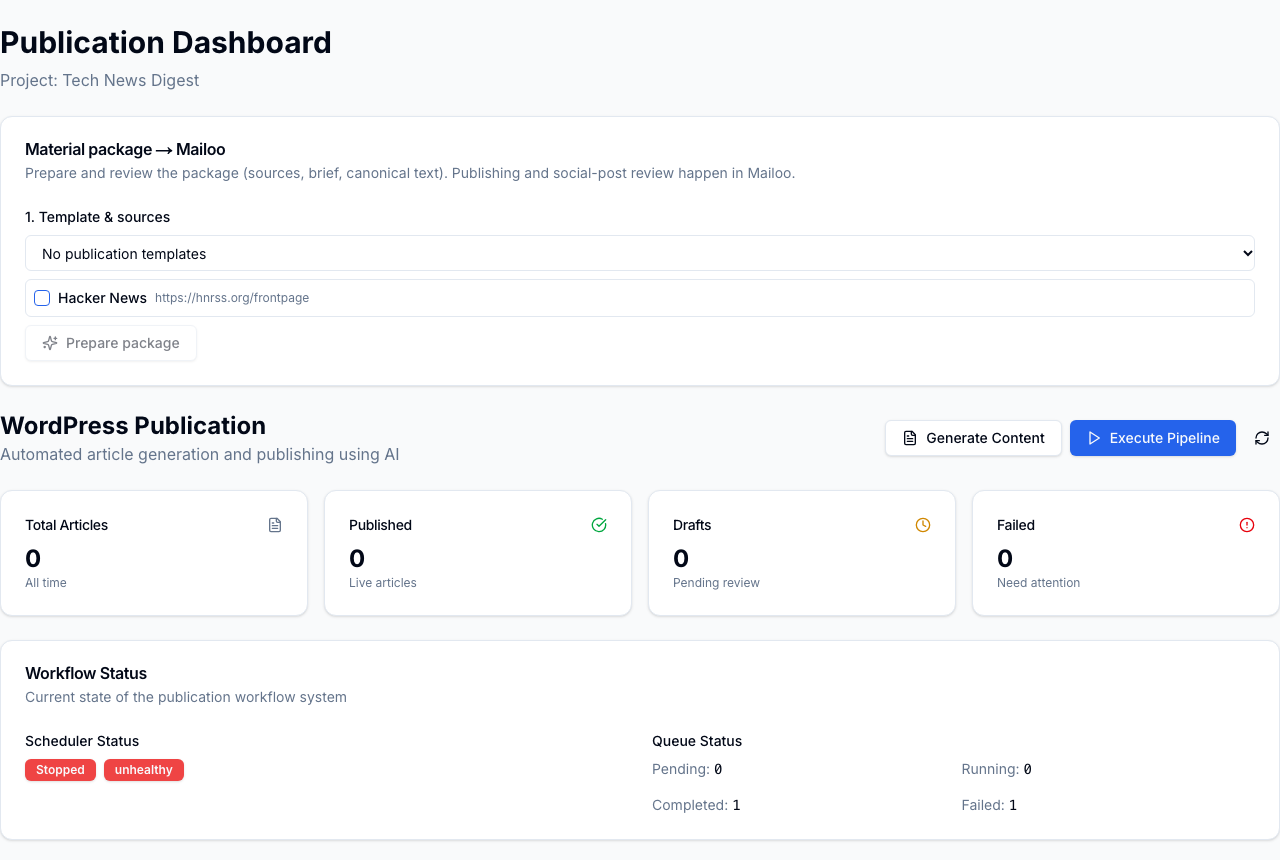Click the Drafts card title

692,525
